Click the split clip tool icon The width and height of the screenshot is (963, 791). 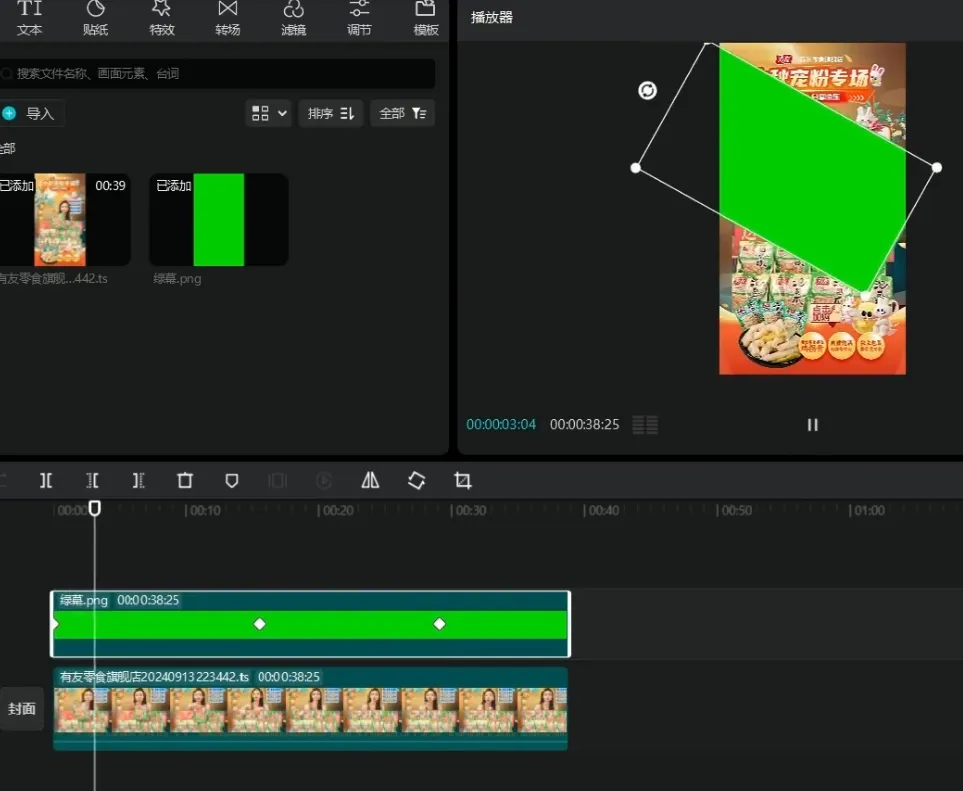46,481
